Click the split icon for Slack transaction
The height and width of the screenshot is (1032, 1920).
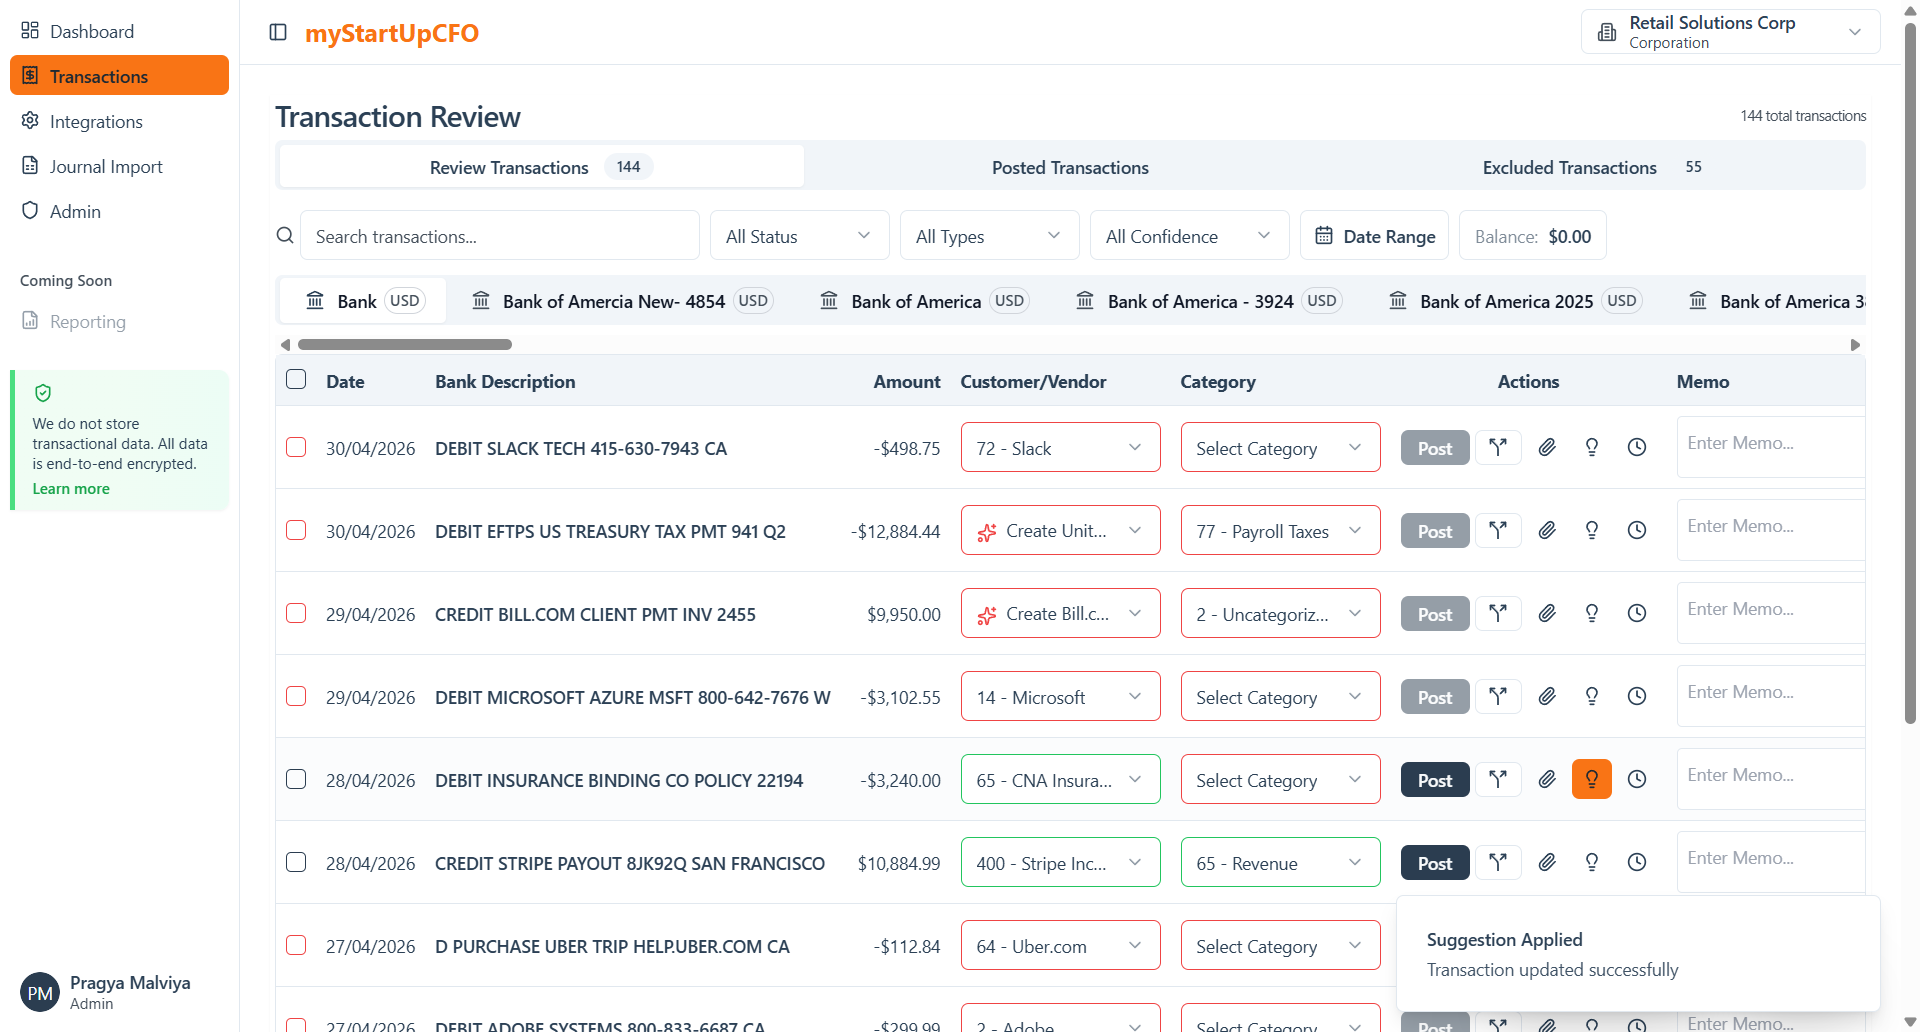coord(1497,448)
